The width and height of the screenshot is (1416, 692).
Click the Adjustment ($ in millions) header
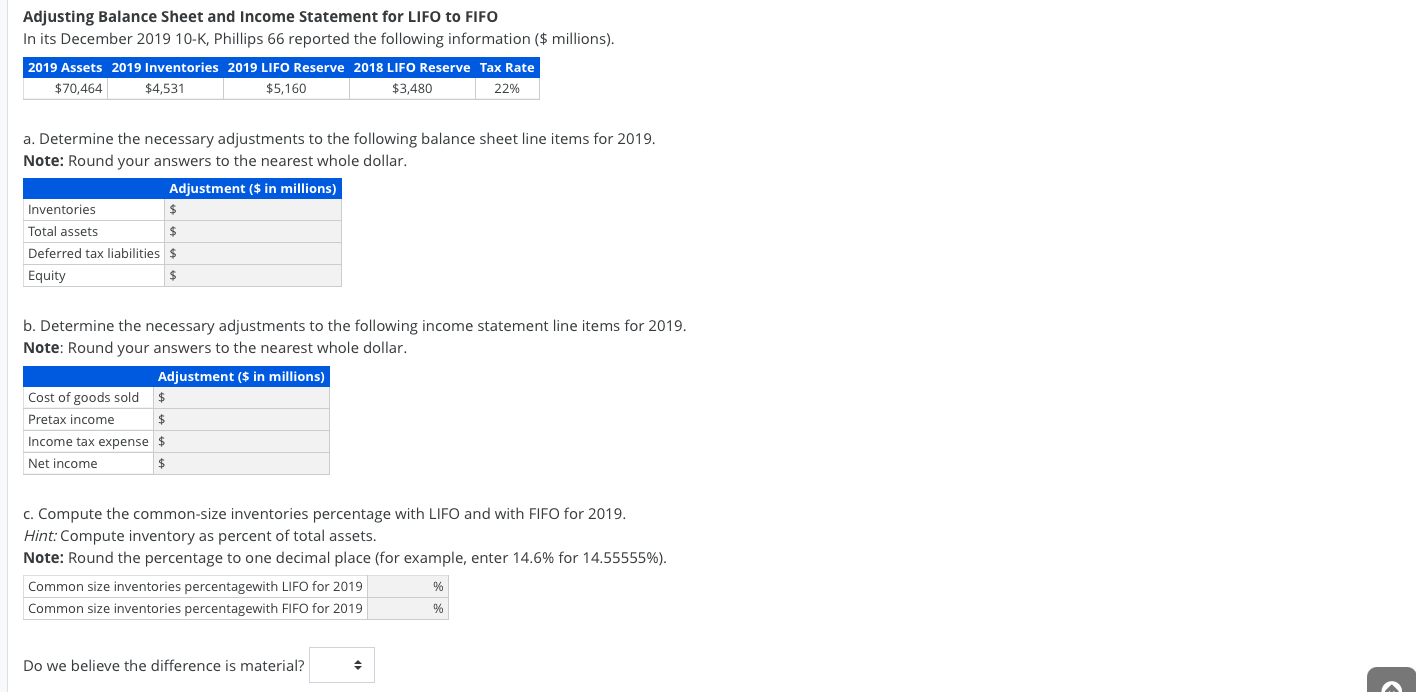coord(253,188)
